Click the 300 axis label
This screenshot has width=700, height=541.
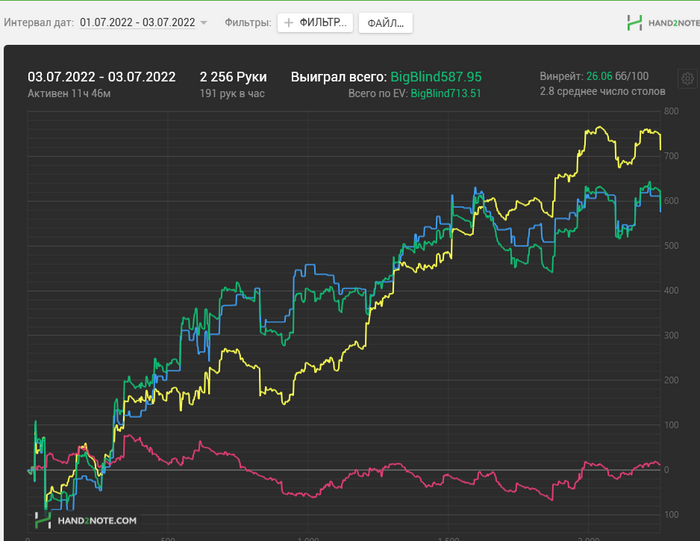click(671, 335)
